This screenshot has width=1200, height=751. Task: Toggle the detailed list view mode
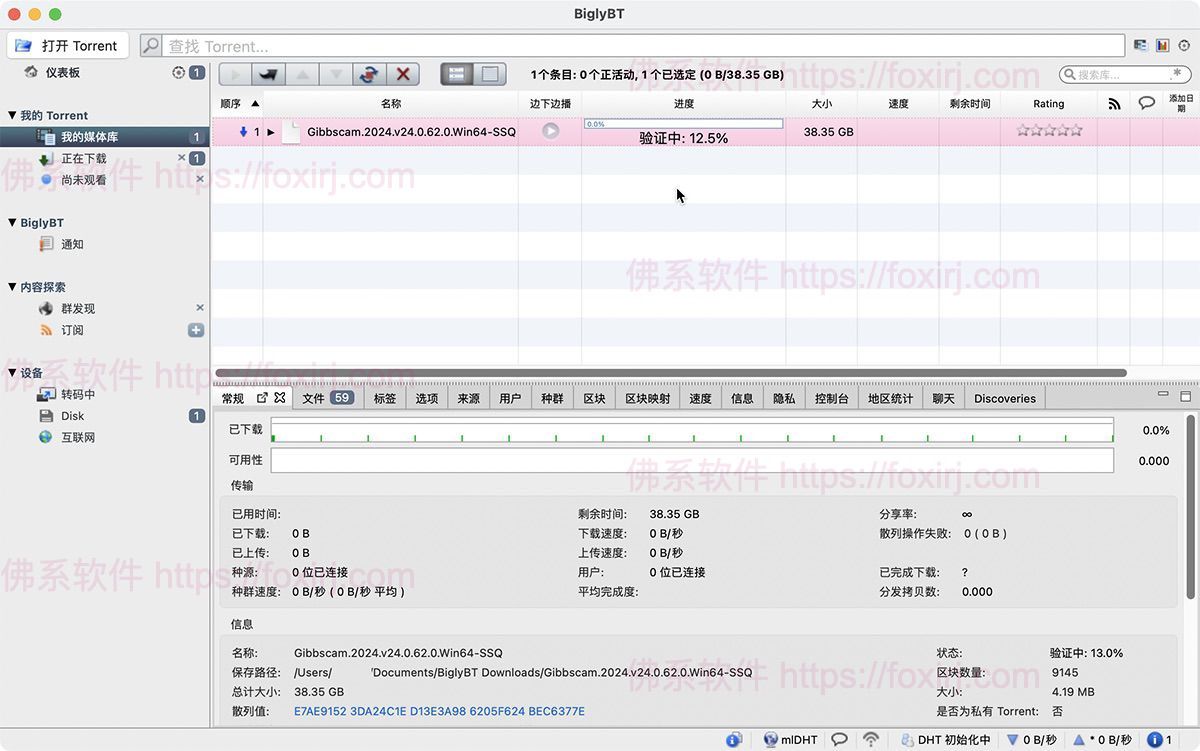[459, 74]
